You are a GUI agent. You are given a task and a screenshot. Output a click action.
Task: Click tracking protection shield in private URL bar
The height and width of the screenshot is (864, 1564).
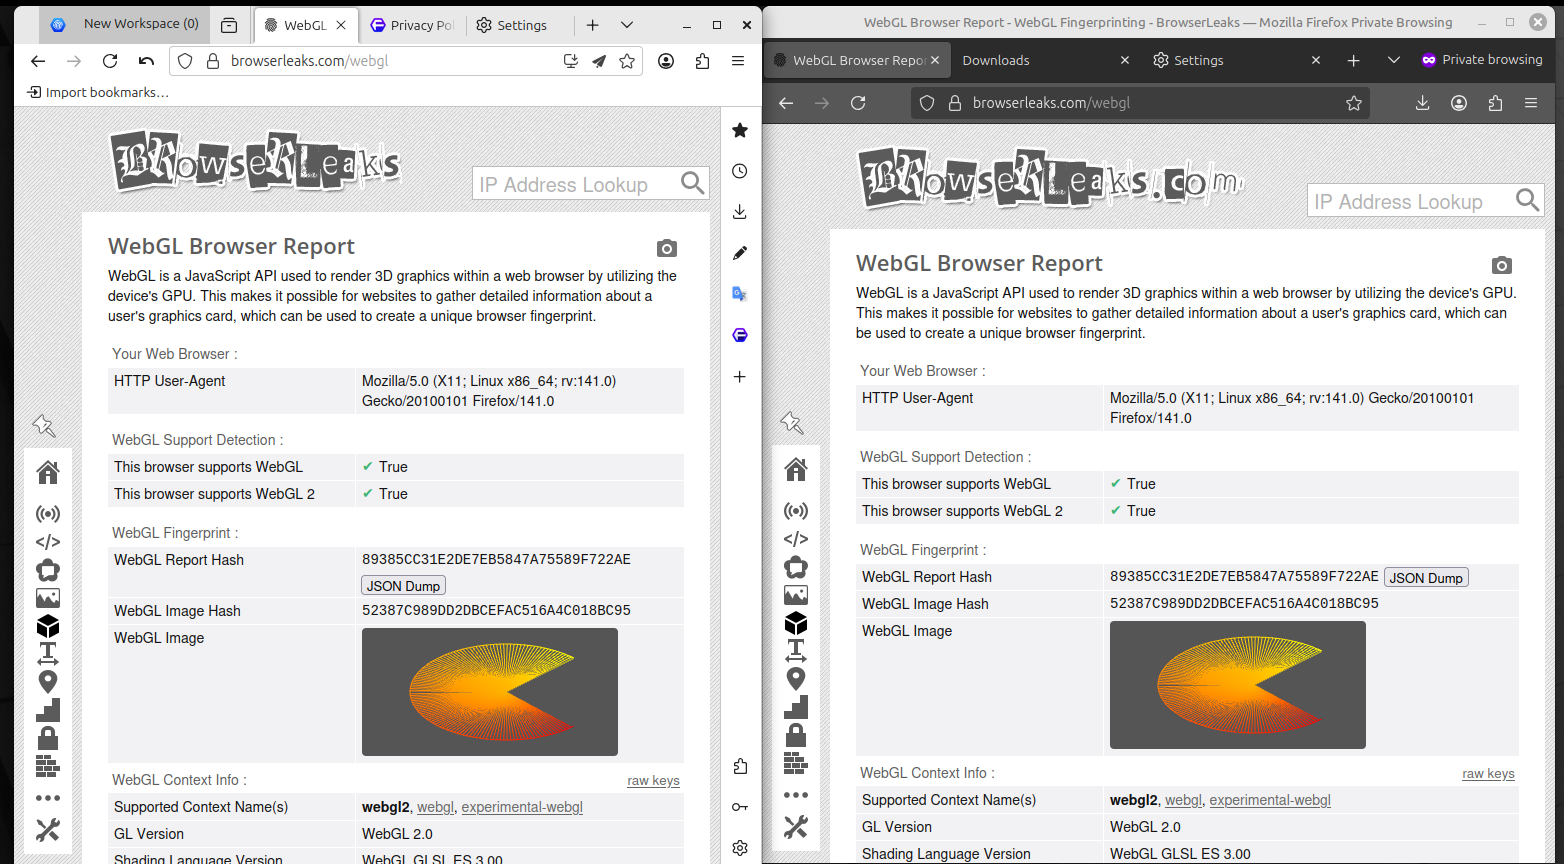click(927, 103)
